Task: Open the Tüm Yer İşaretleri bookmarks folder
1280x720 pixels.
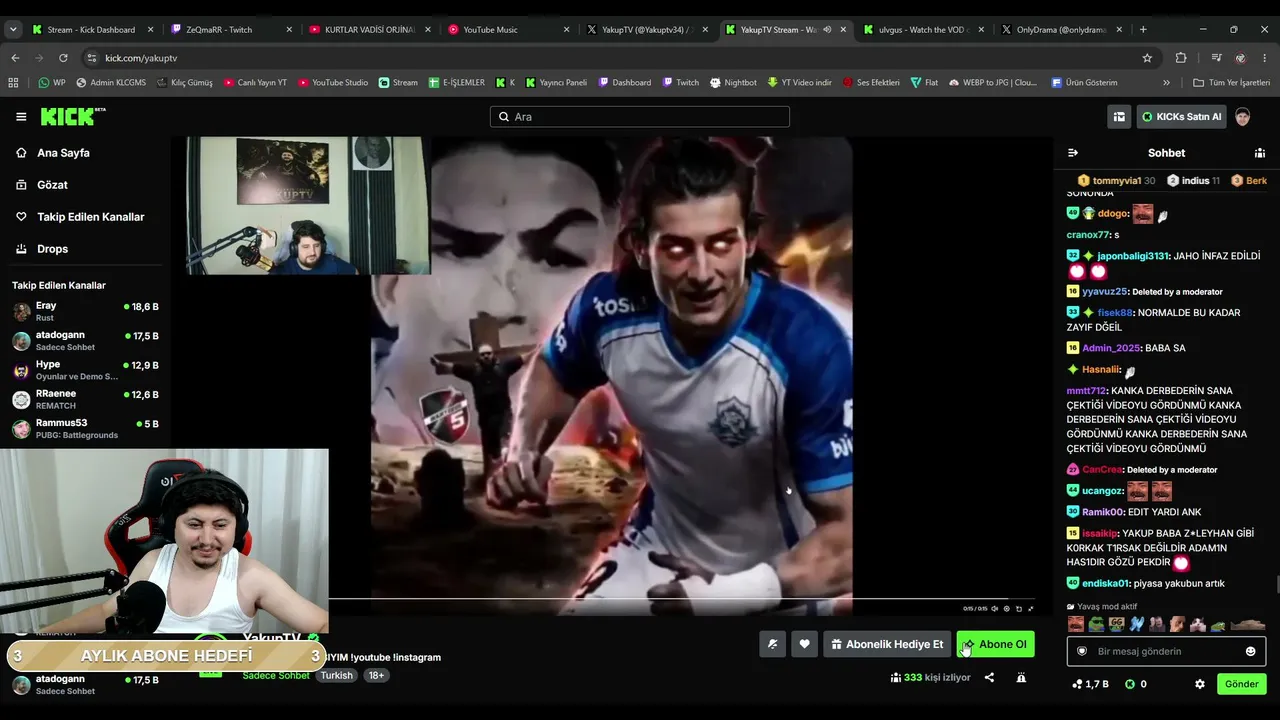Action: click(x=1231, y=83)
